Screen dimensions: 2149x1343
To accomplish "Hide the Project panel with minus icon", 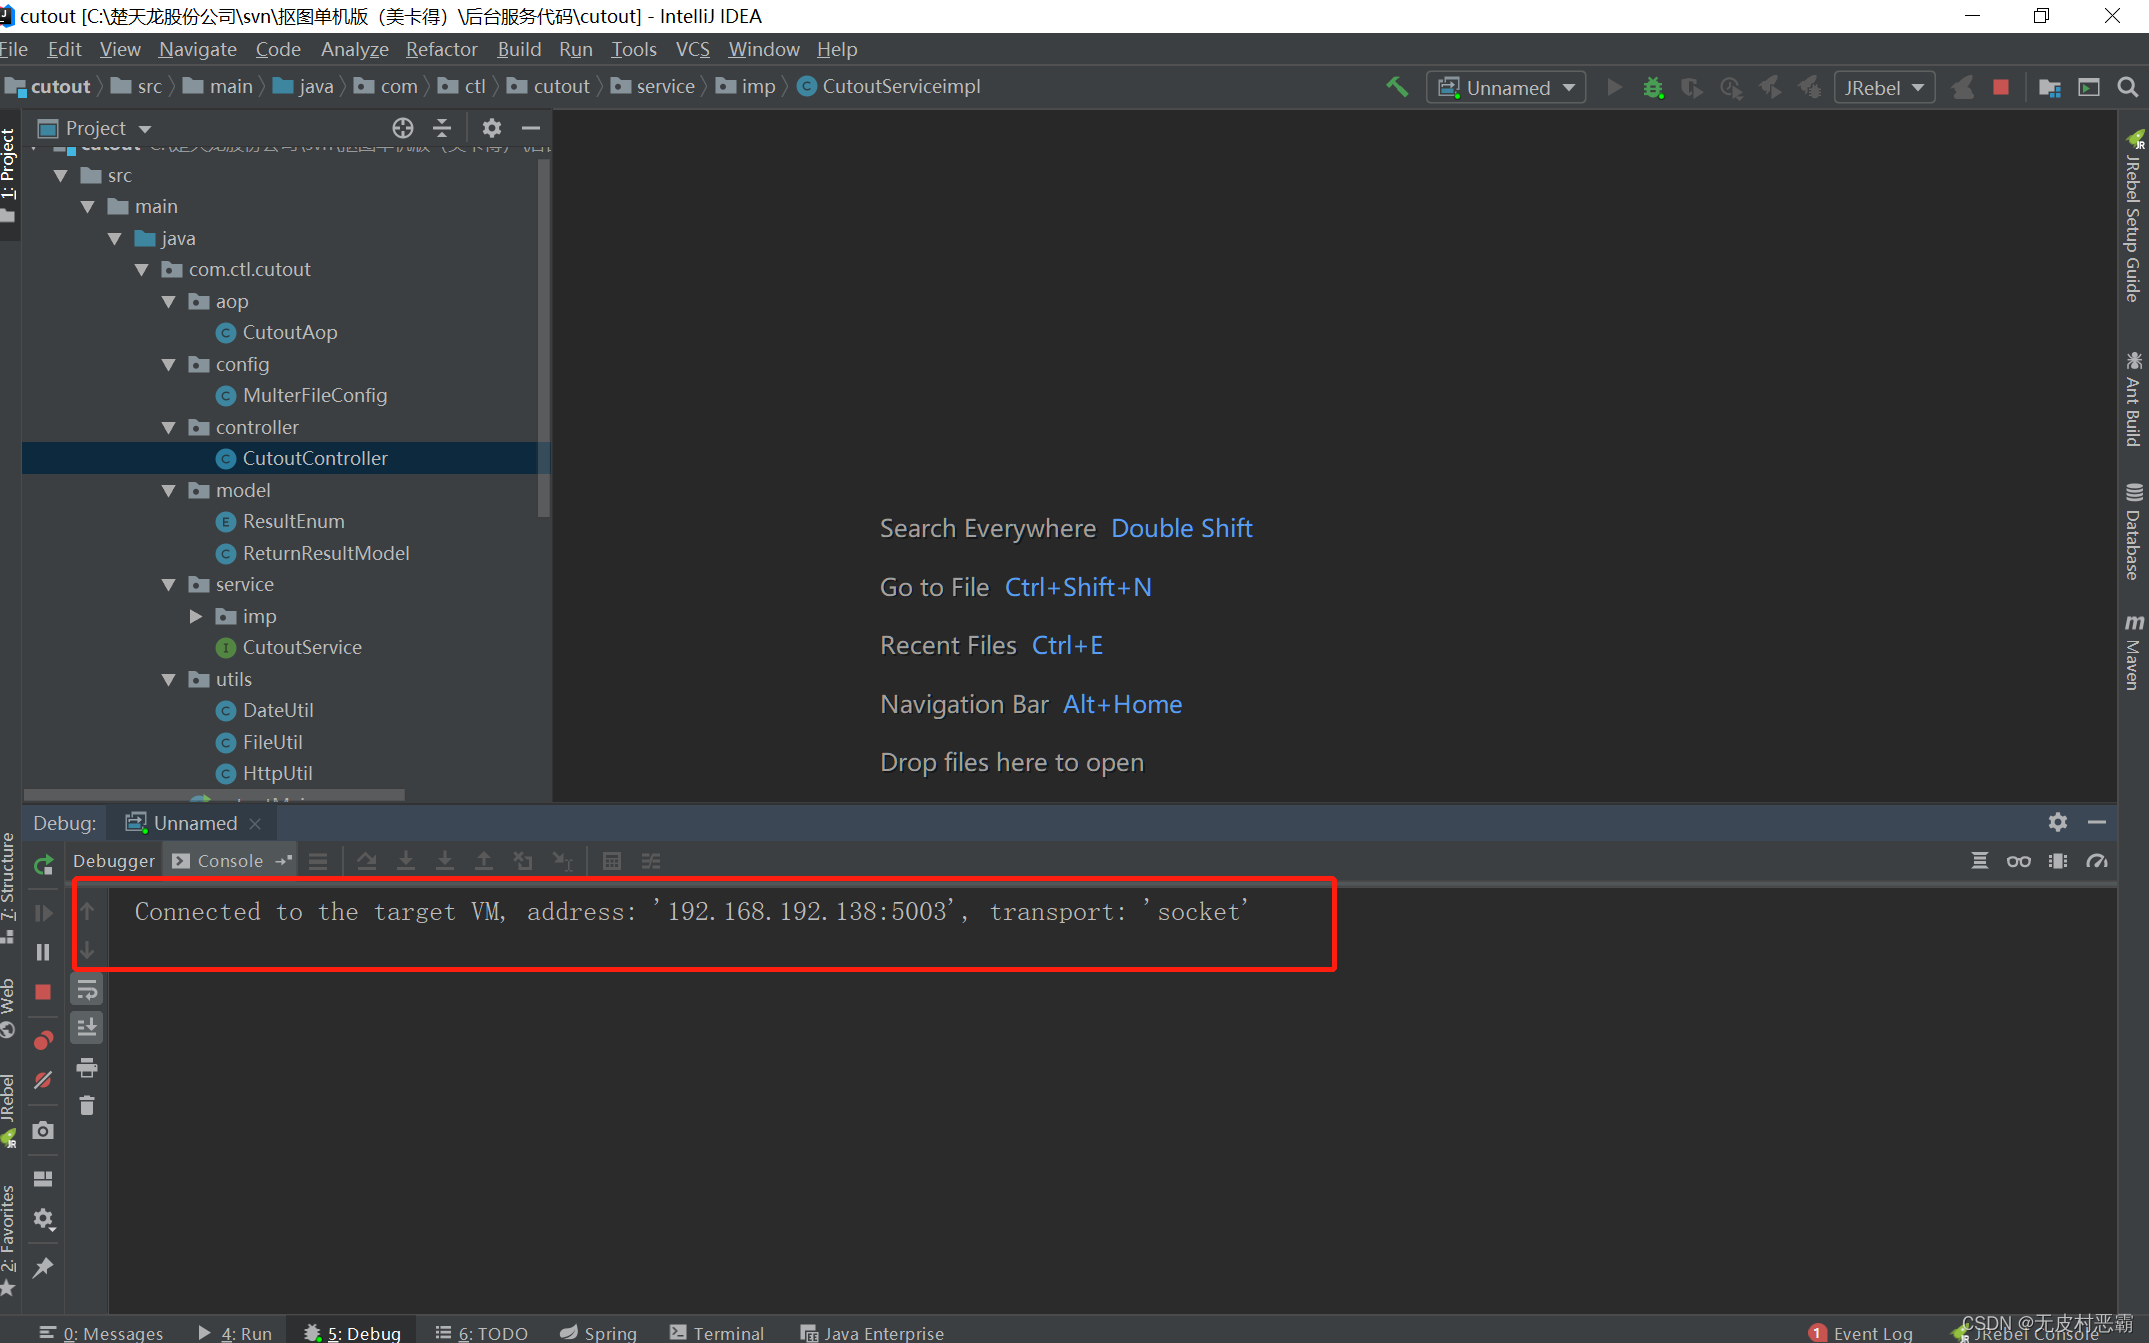I will coord(531,128).
